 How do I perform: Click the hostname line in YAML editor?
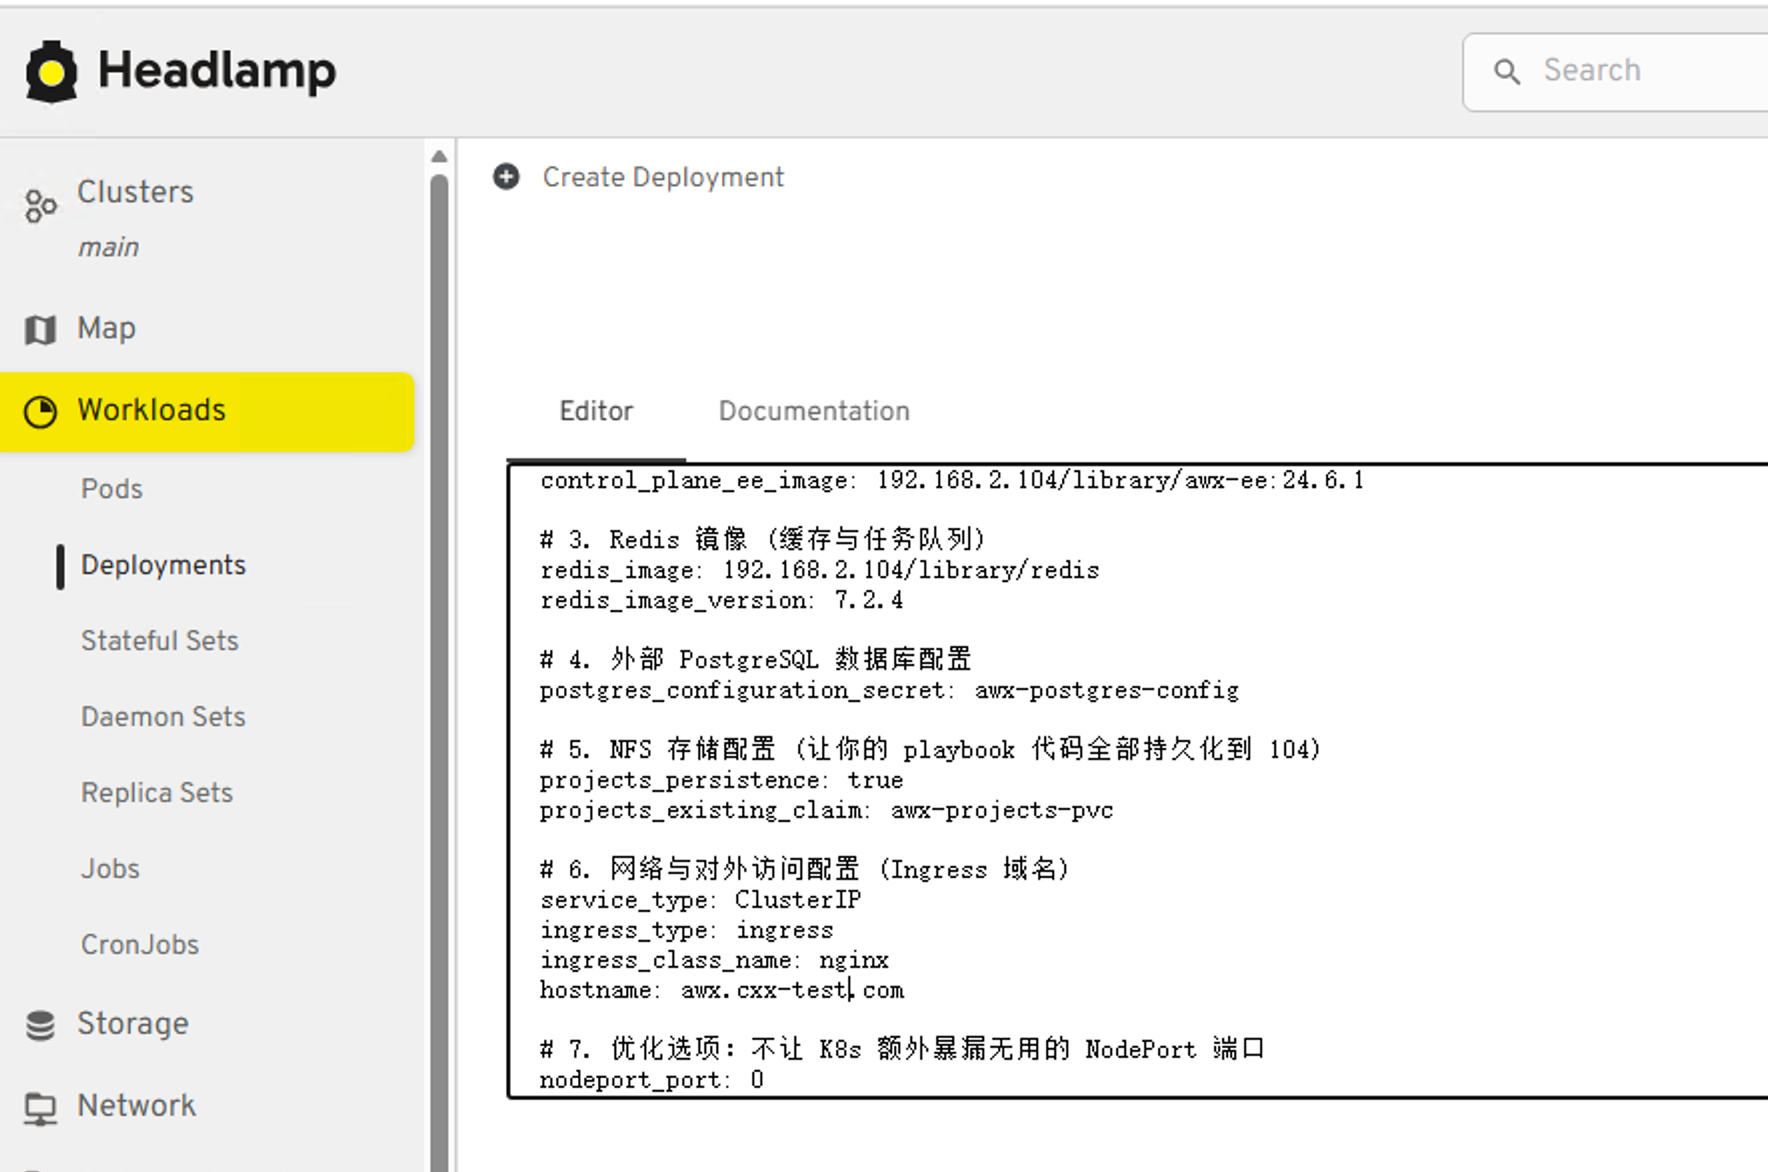(x=722, y=990)
